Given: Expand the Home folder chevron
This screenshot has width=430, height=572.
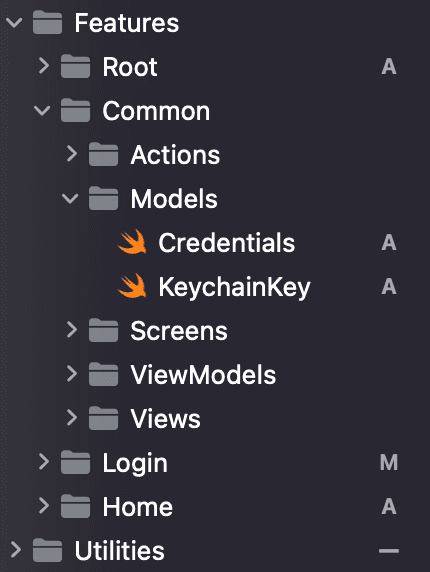Looking at the screenshot, I should [44, 506].
